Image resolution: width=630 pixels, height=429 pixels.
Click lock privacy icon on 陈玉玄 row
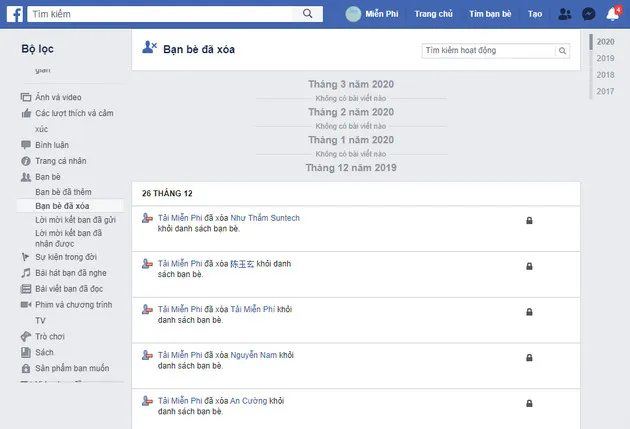click(529, 266)
